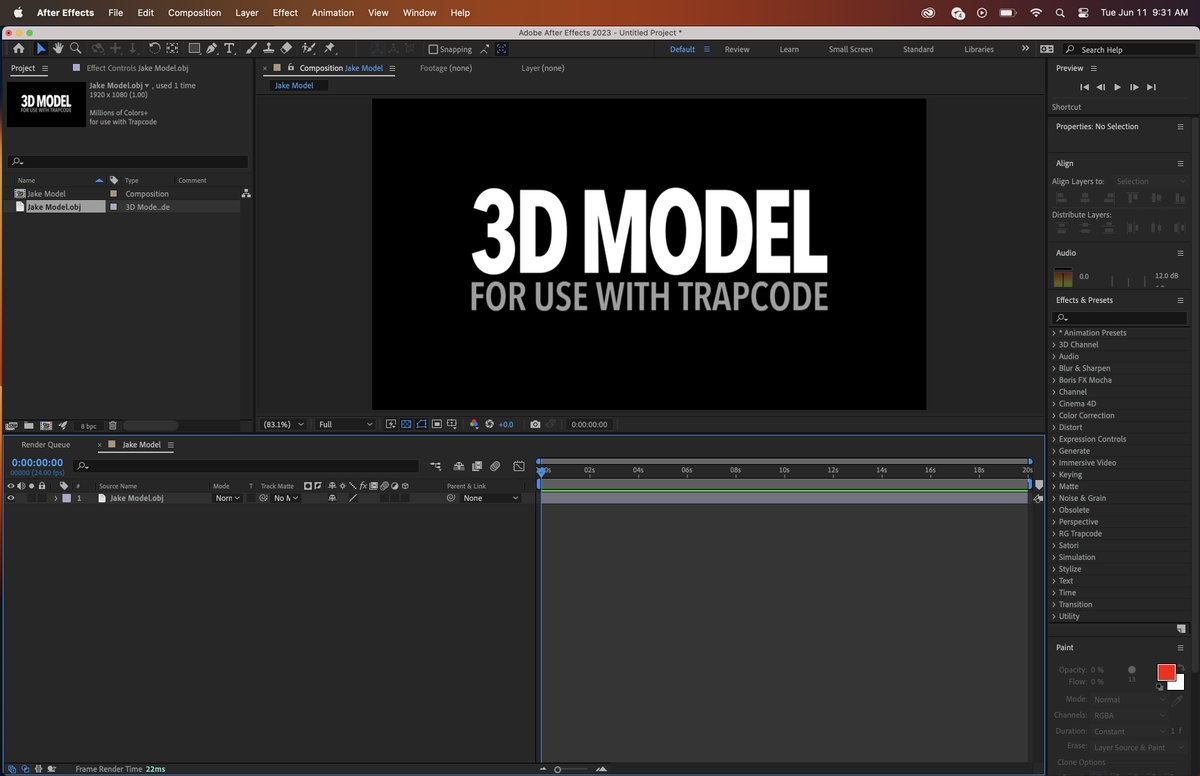Open Mode dropdown for Jake Model.obj layer

227,498
